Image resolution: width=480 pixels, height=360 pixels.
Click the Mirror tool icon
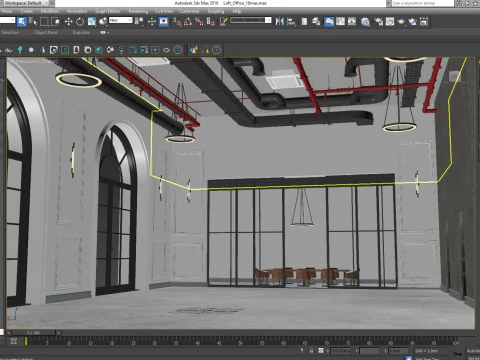point(280,22)
